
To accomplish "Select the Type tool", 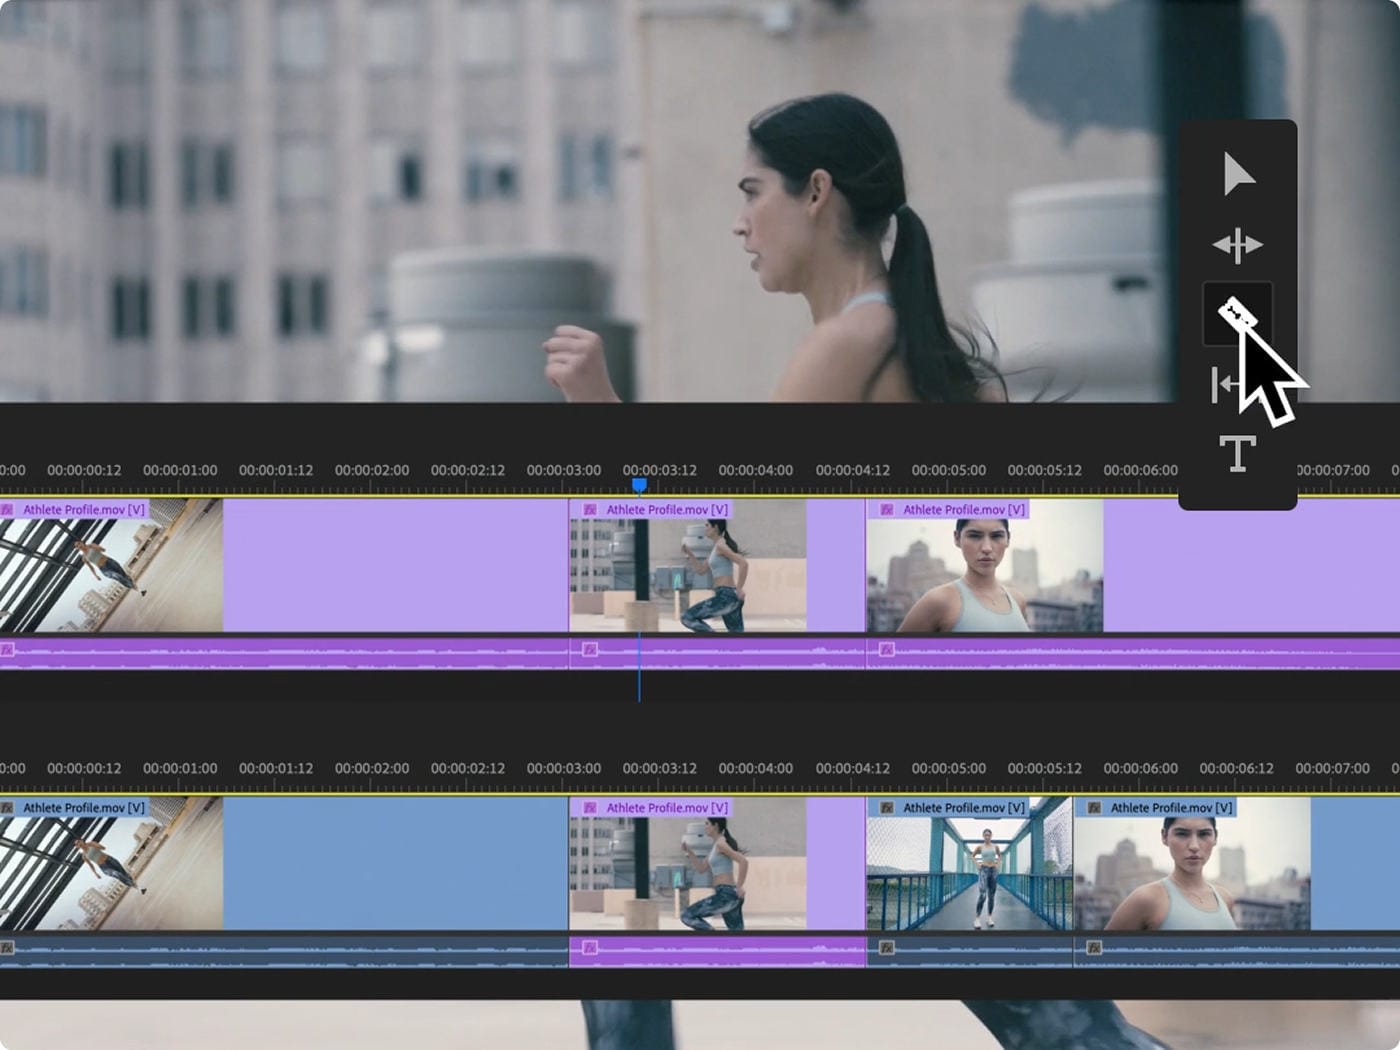I will click(x=1237, y=453).
